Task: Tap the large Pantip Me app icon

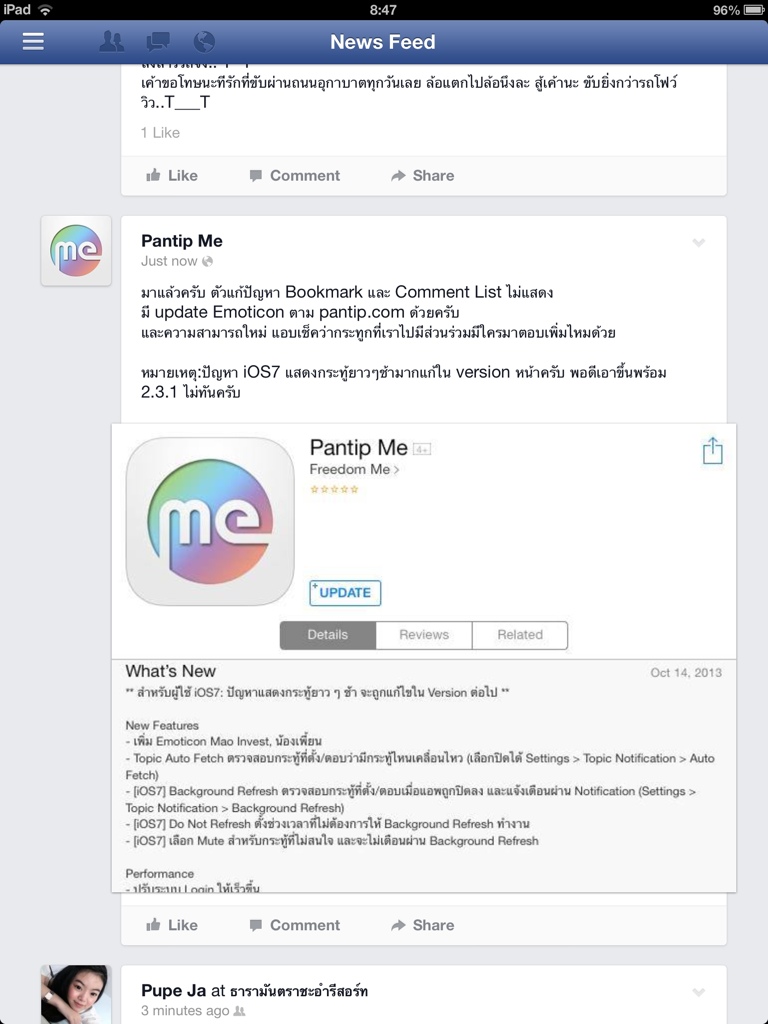Action: (210, 521)
